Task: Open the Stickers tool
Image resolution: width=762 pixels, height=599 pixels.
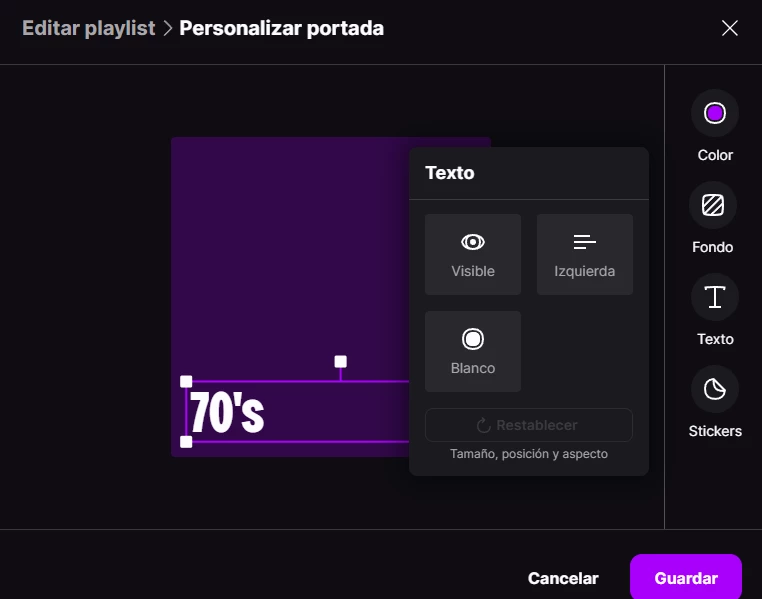Action: [x=714, y=389]
